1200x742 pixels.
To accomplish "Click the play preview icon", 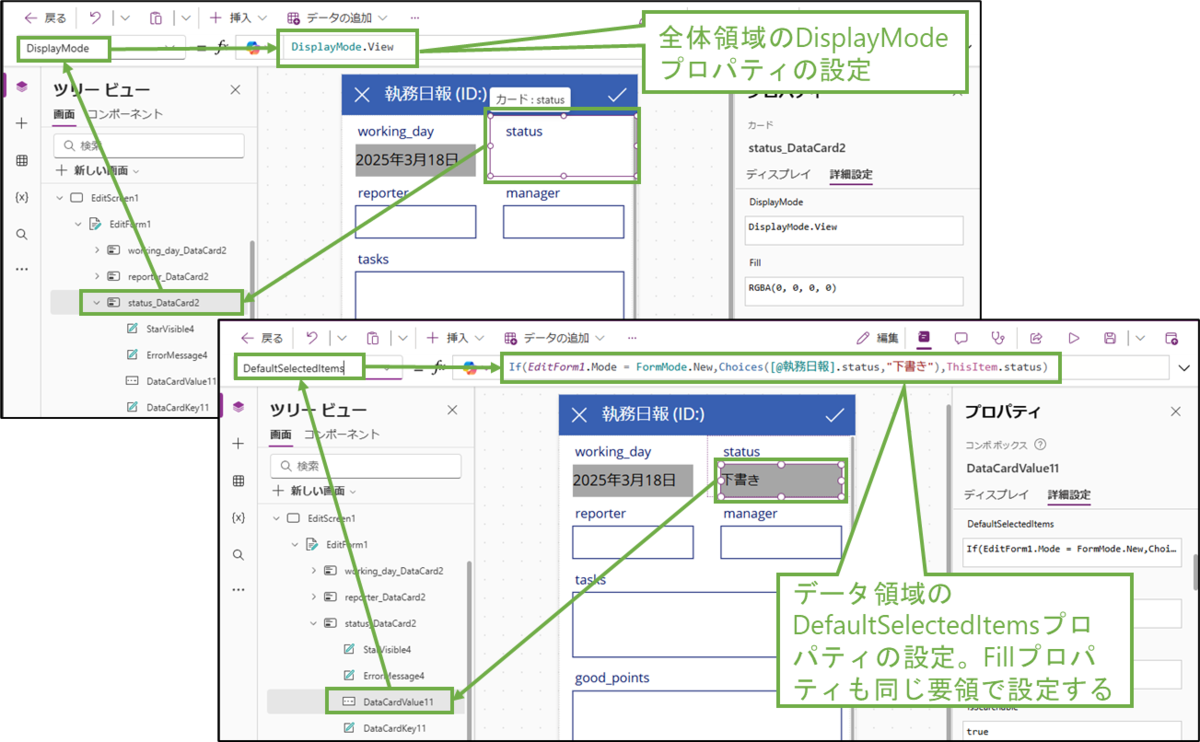I will [x=1074, y=338].
